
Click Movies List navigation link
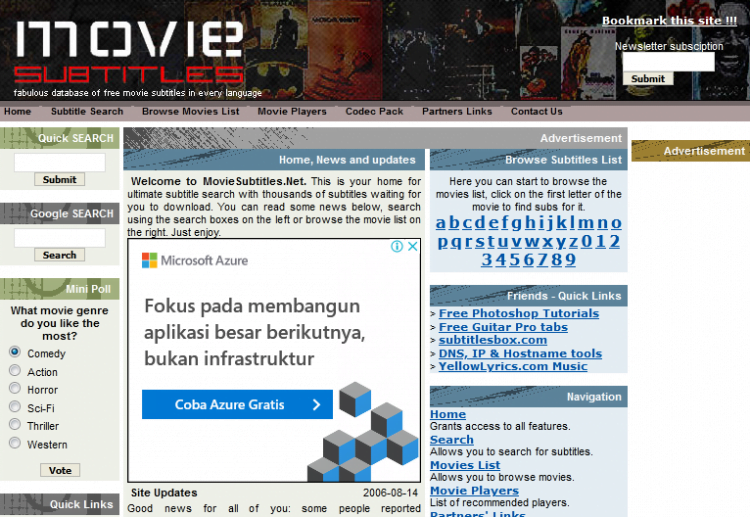point(465,465)
